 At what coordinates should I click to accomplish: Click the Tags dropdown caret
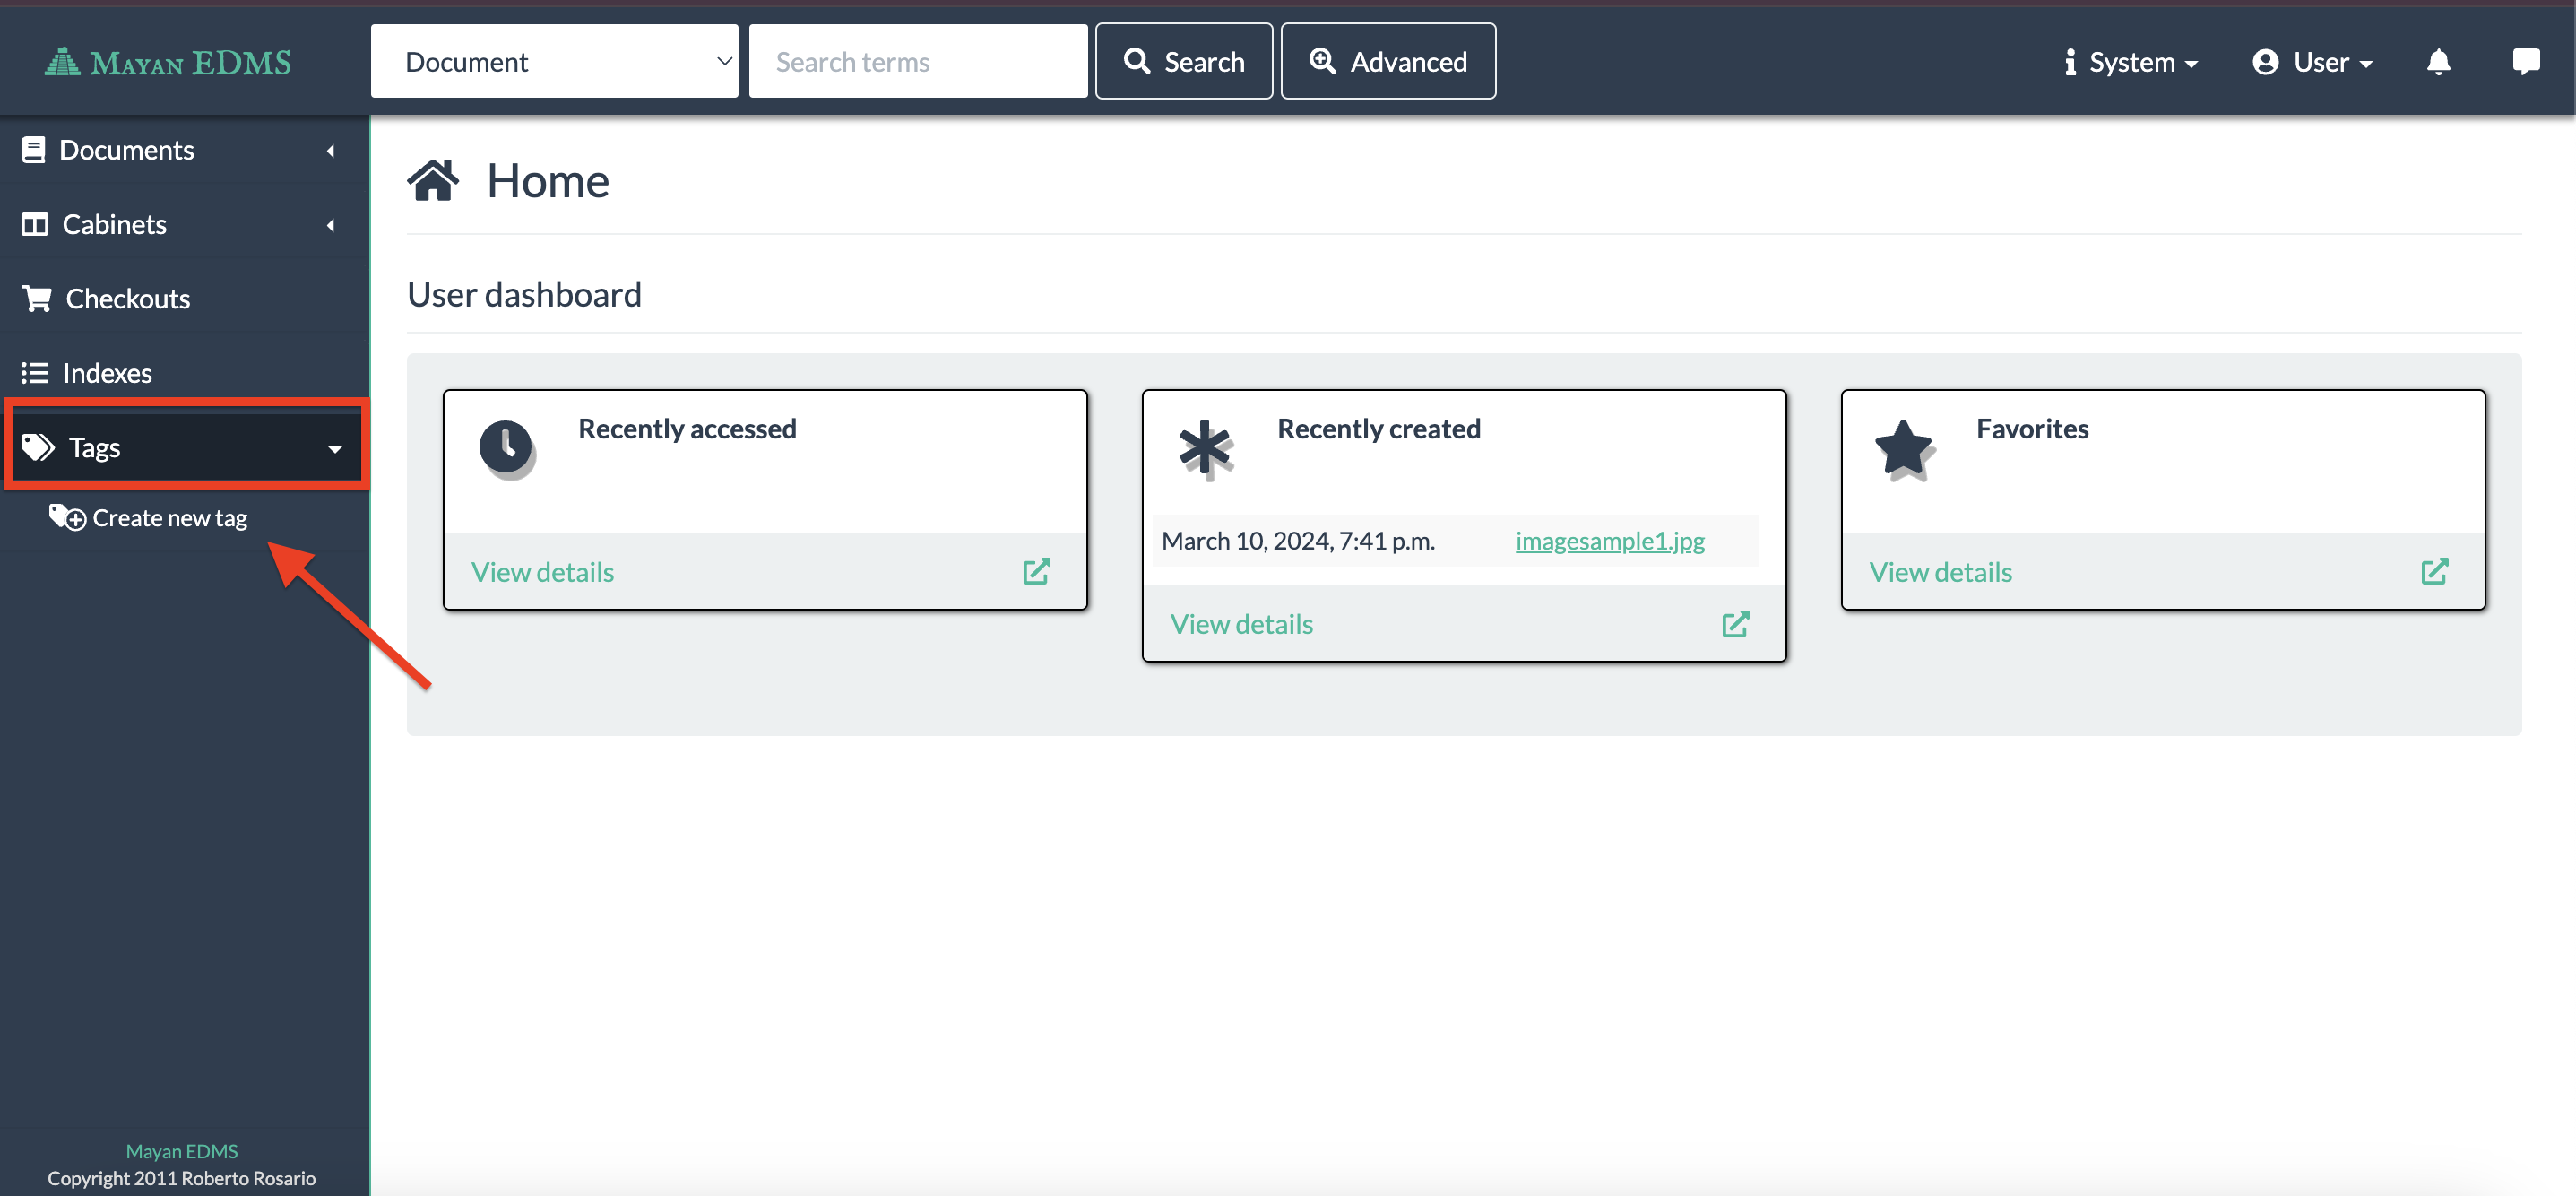[335, 449]
